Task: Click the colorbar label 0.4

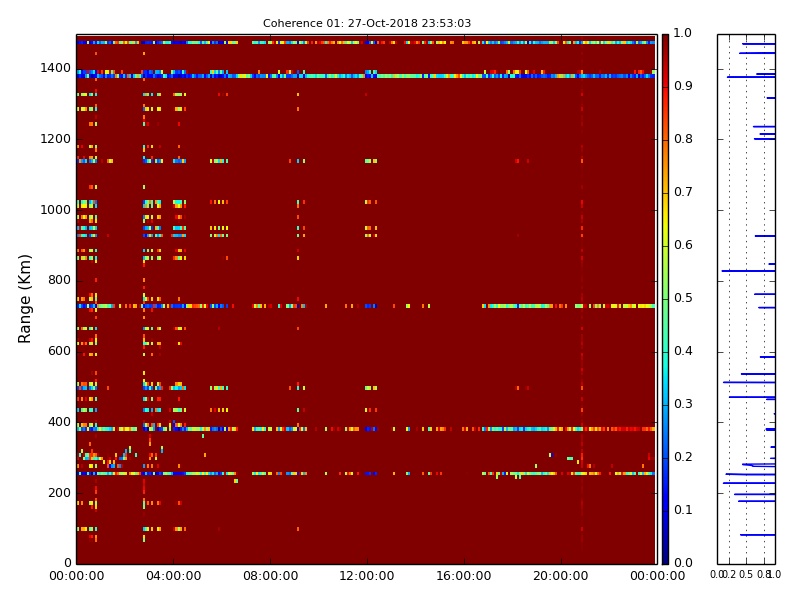Action: pos(683,351)
